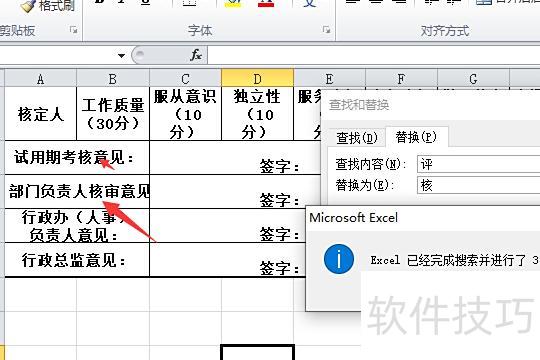Click the 查找和替换 dialog title bar
The image size is (540, 360).
(430, 104)
